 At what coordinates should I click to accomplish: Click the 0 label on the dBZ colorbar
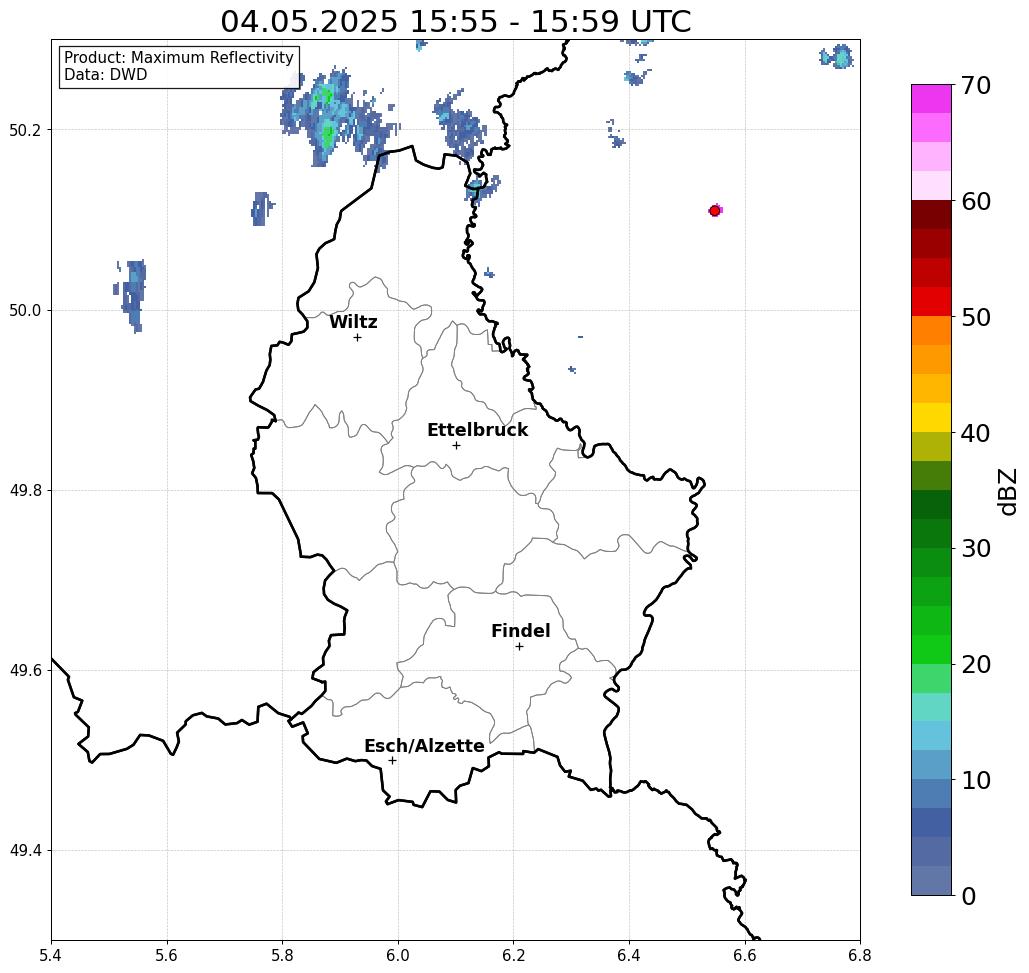click(x=969, y=896)
